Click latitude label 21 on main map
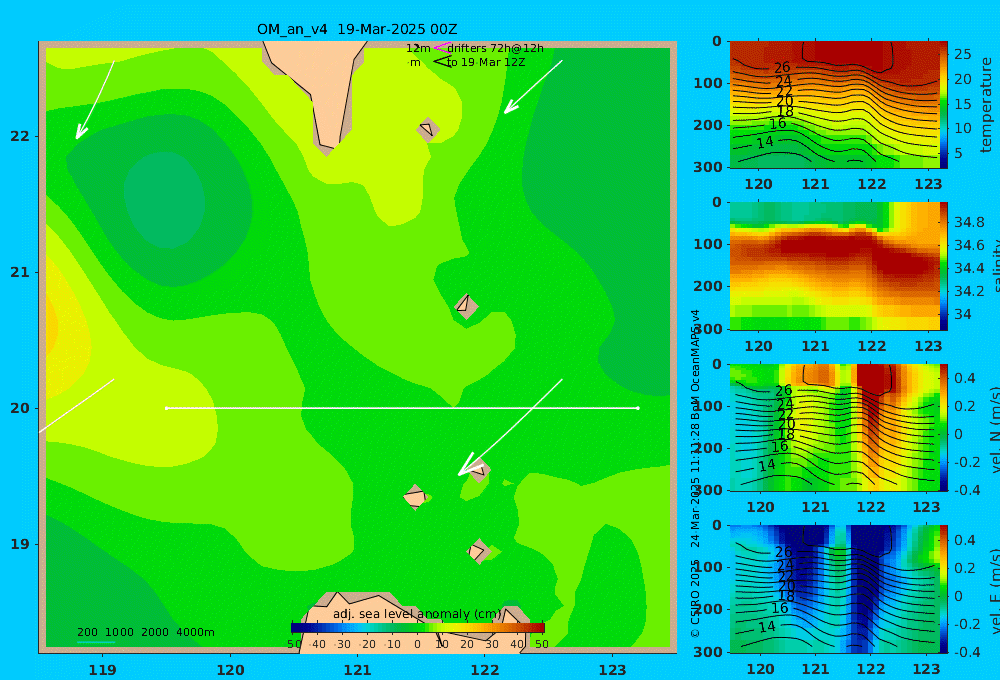 tap(20, 272)
